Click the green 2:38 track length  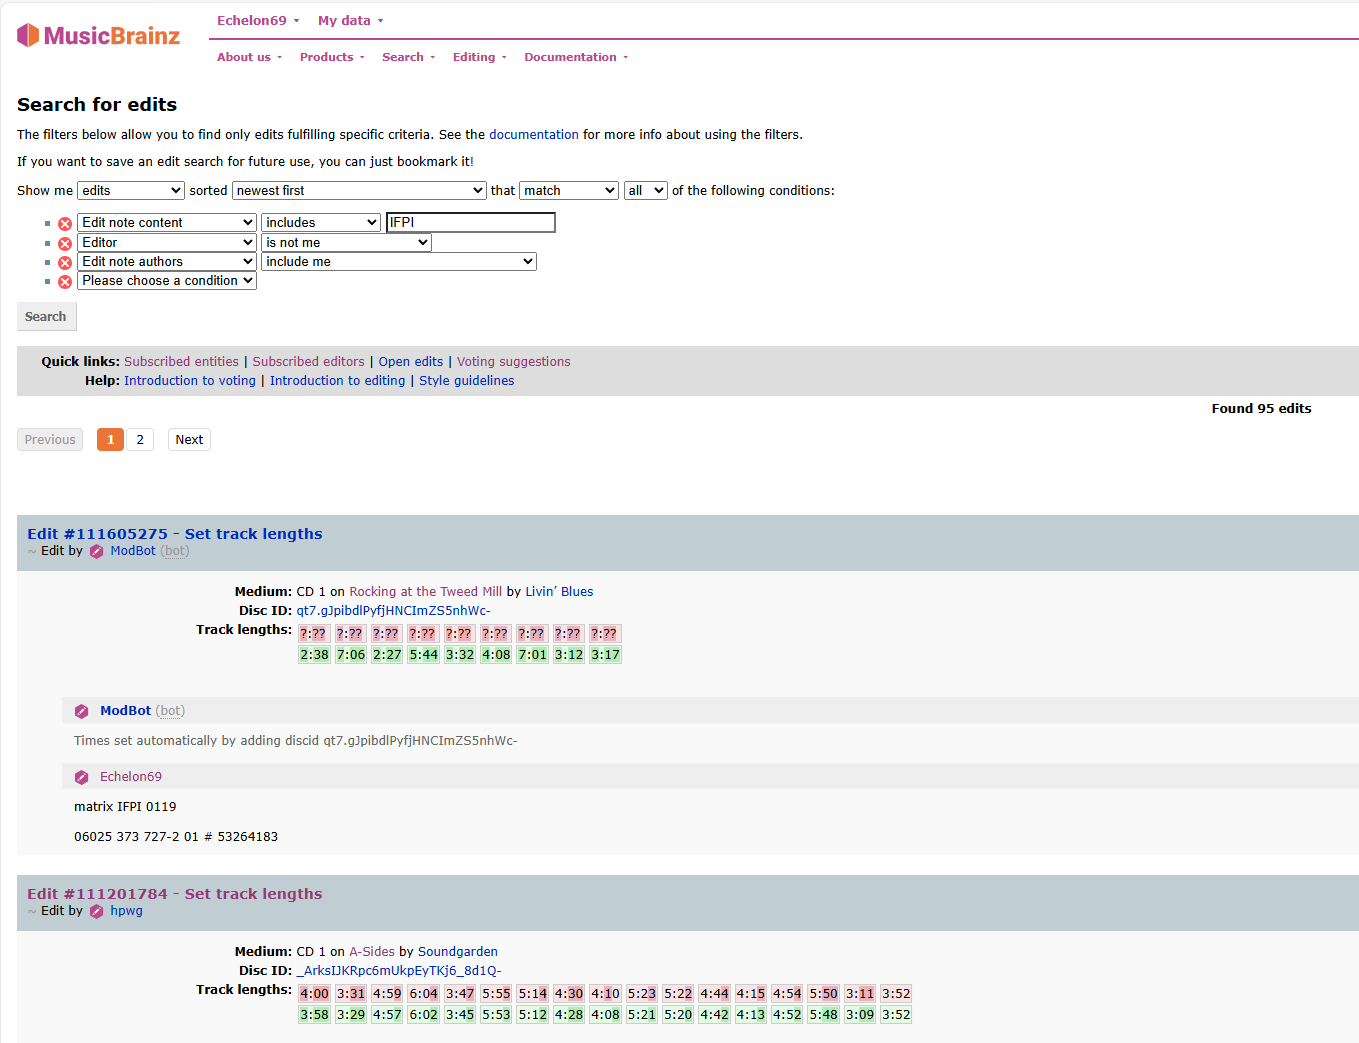314,655
